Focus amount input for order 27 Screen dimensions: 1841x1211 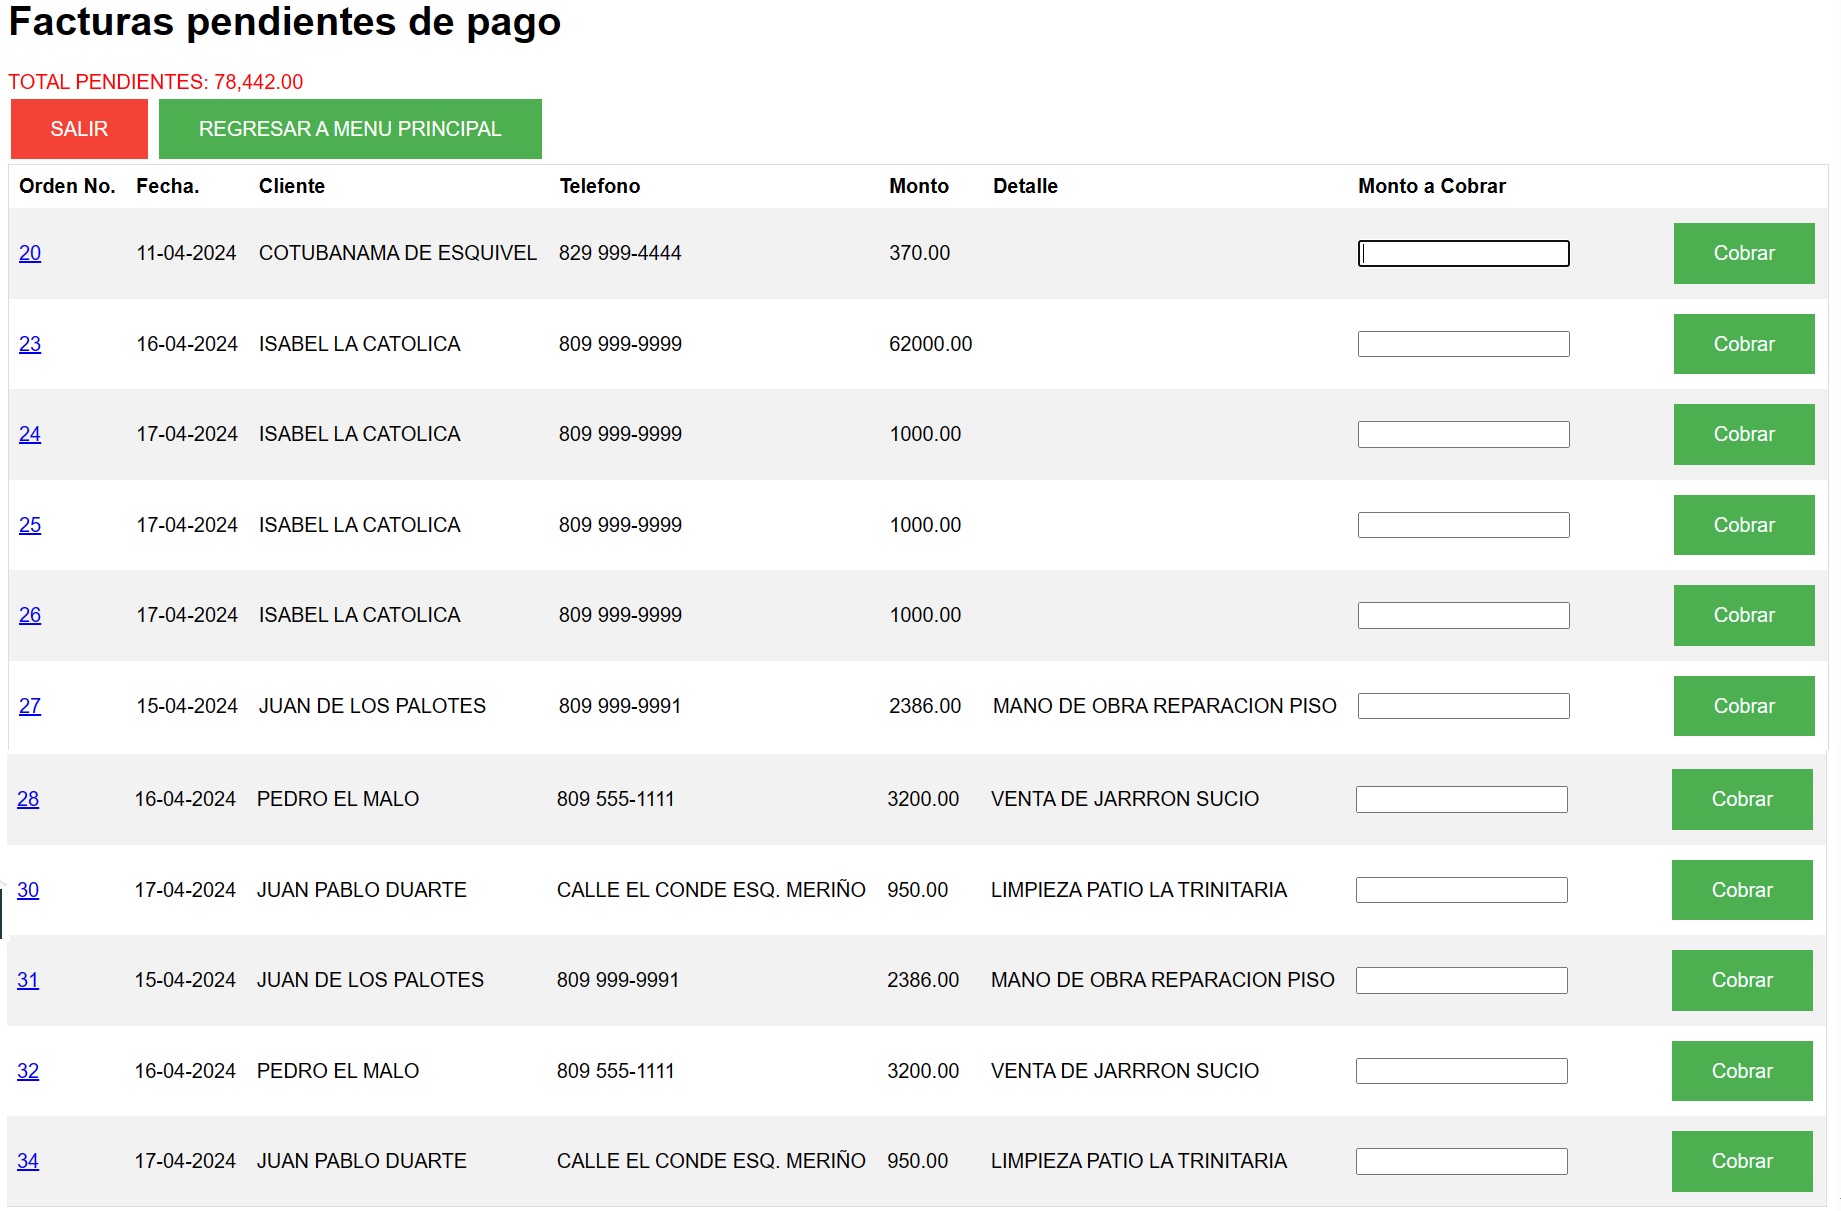[x=1463, y=706]
